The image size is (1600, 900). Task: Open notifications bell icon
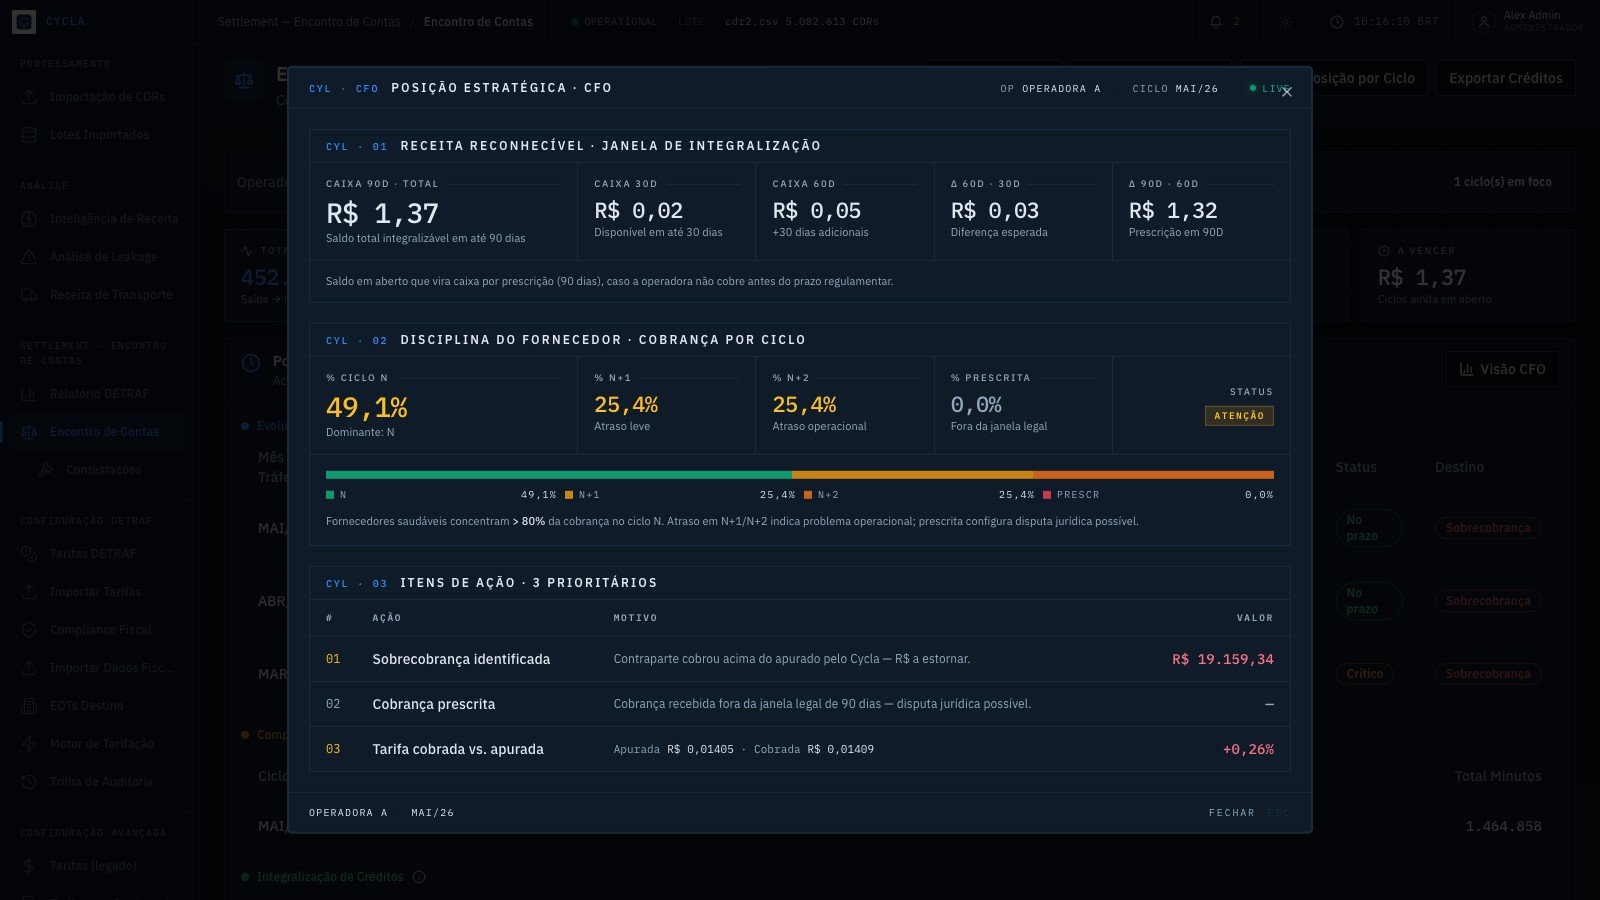tap(1216, 21)
